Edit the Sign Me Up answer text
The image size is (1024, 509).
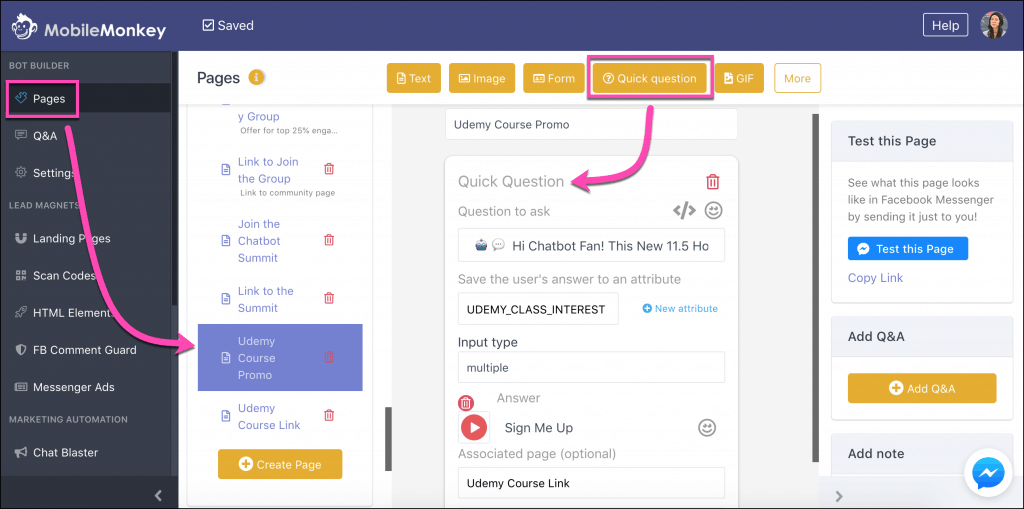pyautogui.click(x=539, y=428)
